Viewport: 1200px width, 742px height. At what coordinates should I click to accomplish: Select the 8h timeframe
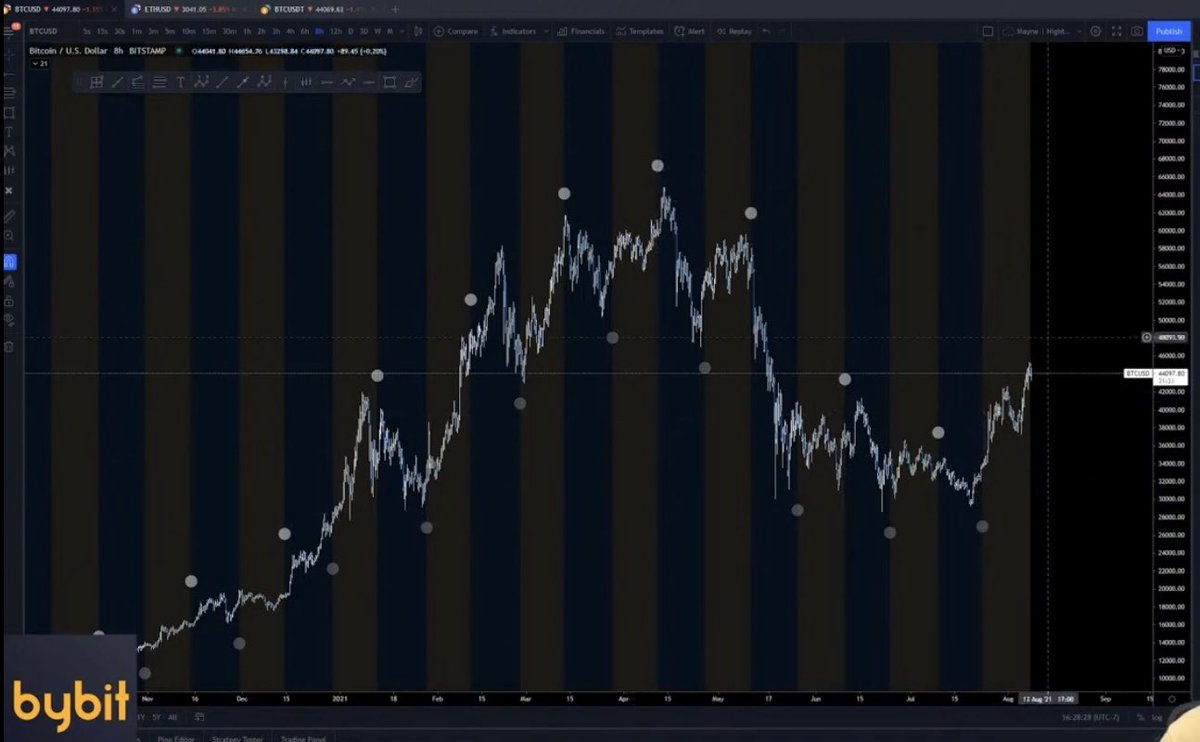[x=319, y=31]
